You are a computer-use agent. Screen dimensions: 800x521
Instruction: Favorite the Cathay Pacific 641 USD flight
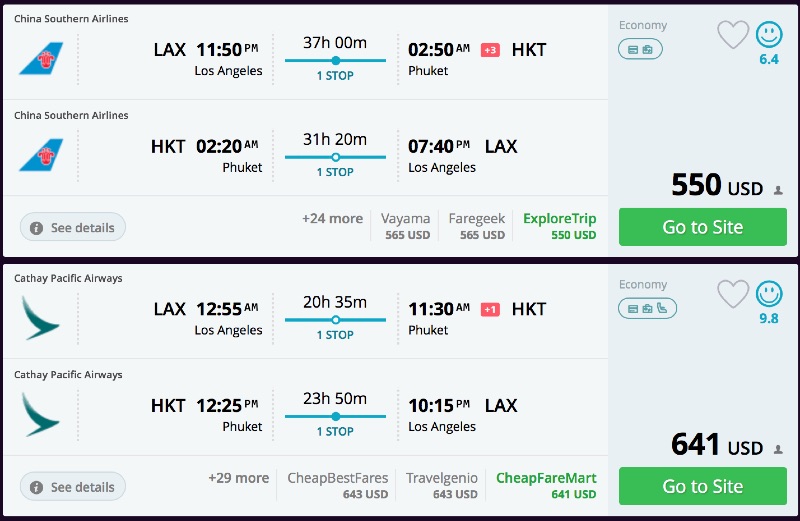[x=733, y=294]
